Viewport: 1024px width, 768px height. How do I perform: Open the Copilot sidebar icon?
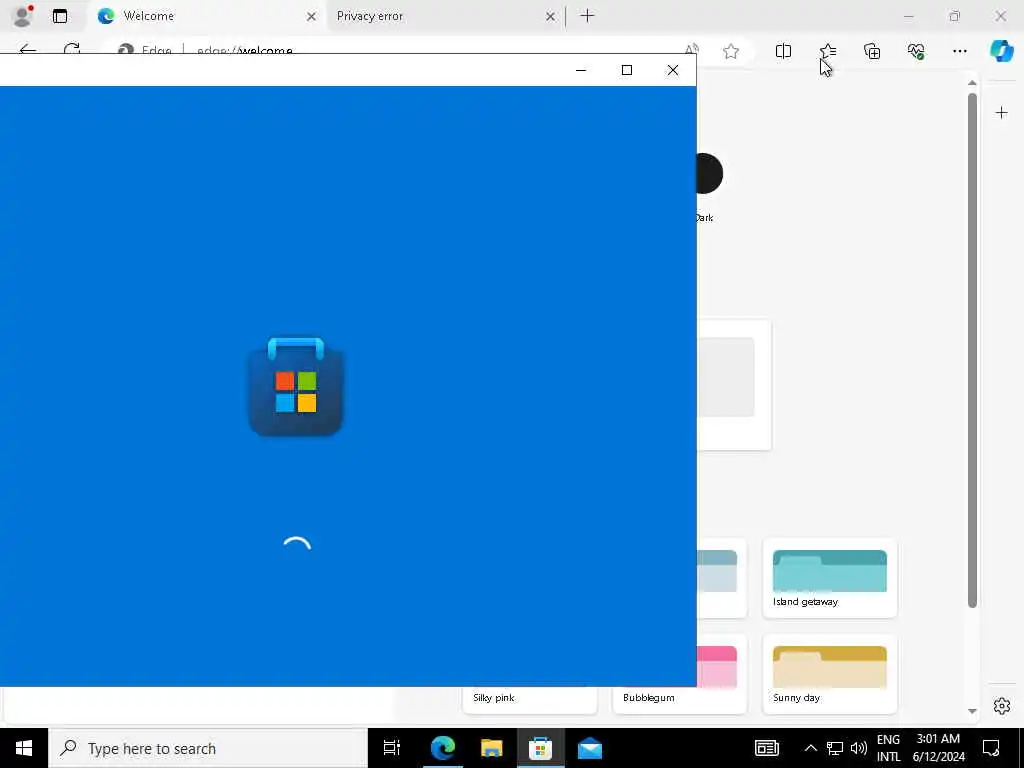1002,51
